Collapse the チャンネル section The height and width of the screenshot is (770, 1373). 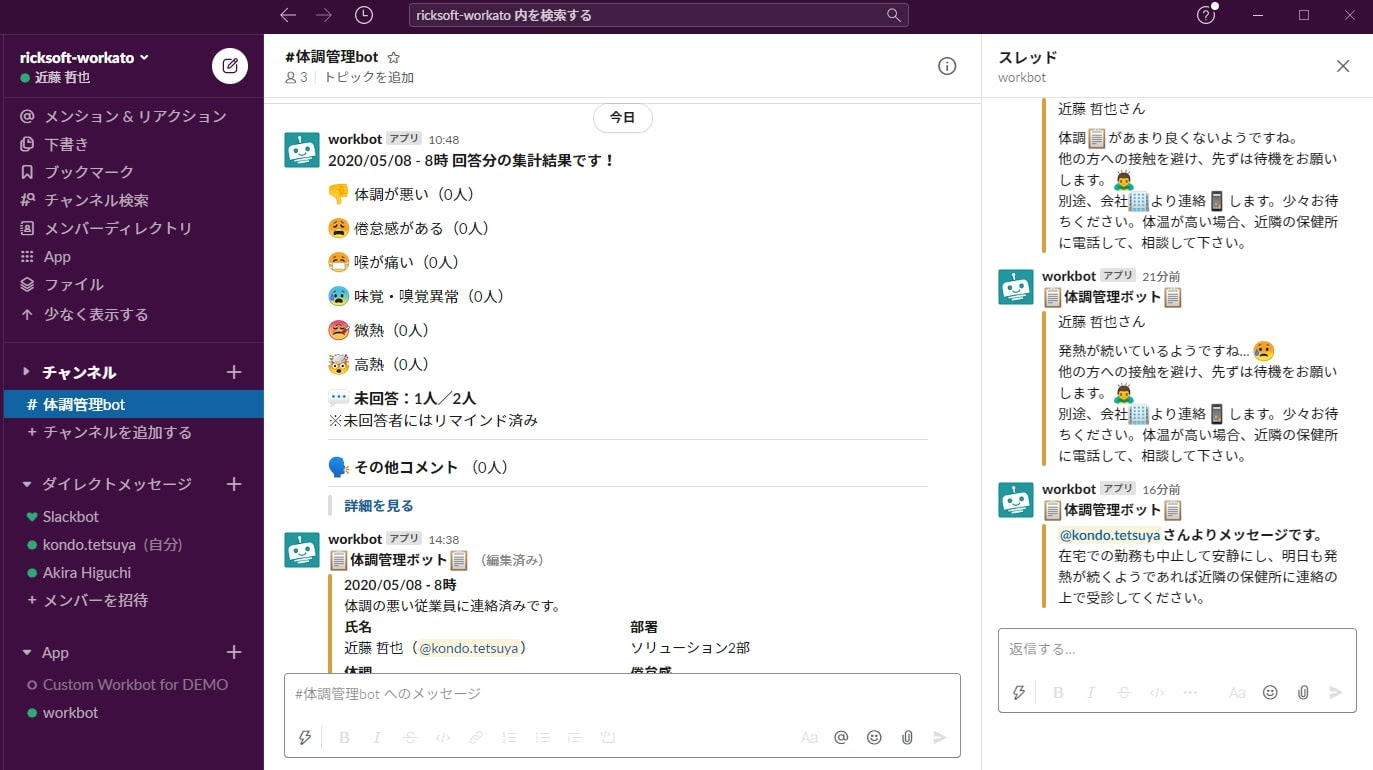tap(27, 372)
